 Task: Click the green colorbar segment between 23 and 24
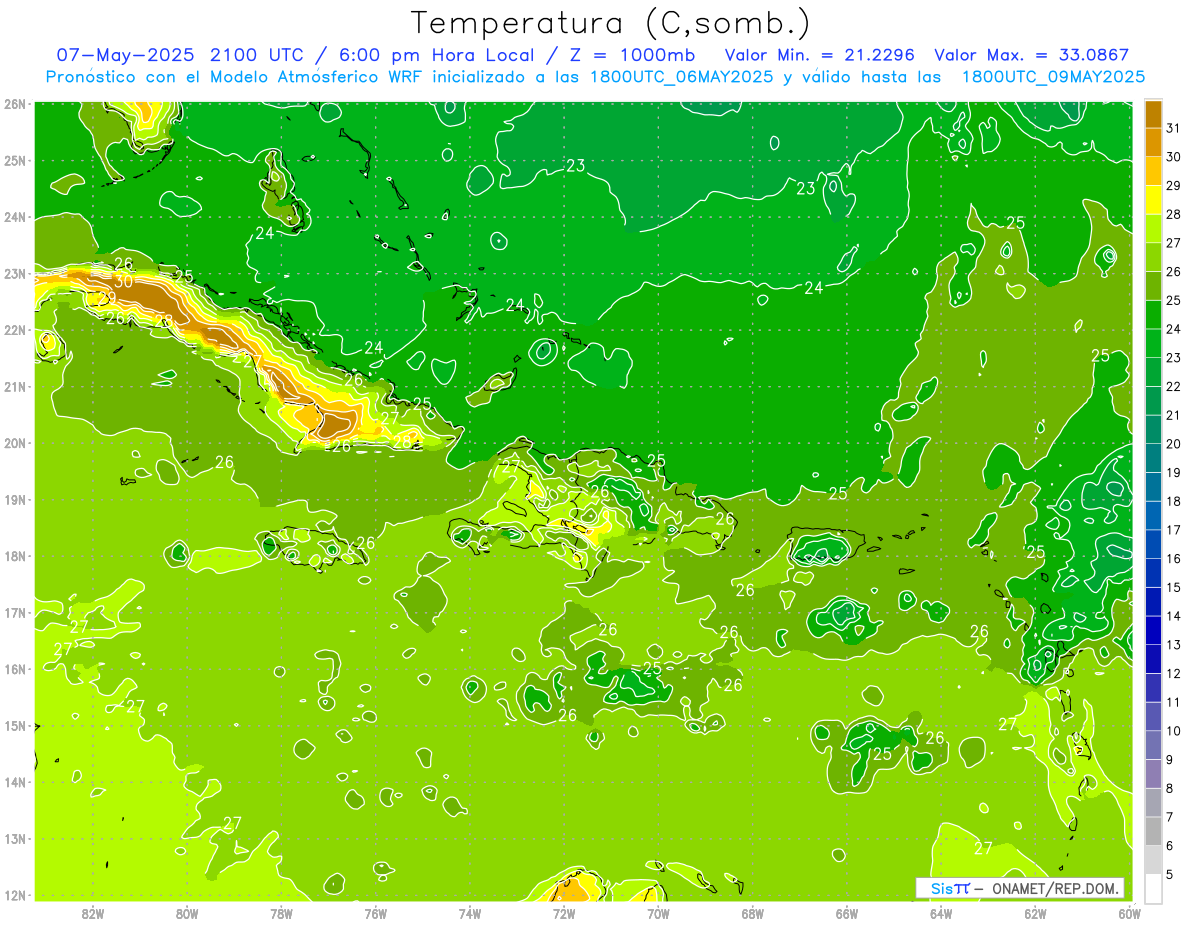pos(1153,343)
